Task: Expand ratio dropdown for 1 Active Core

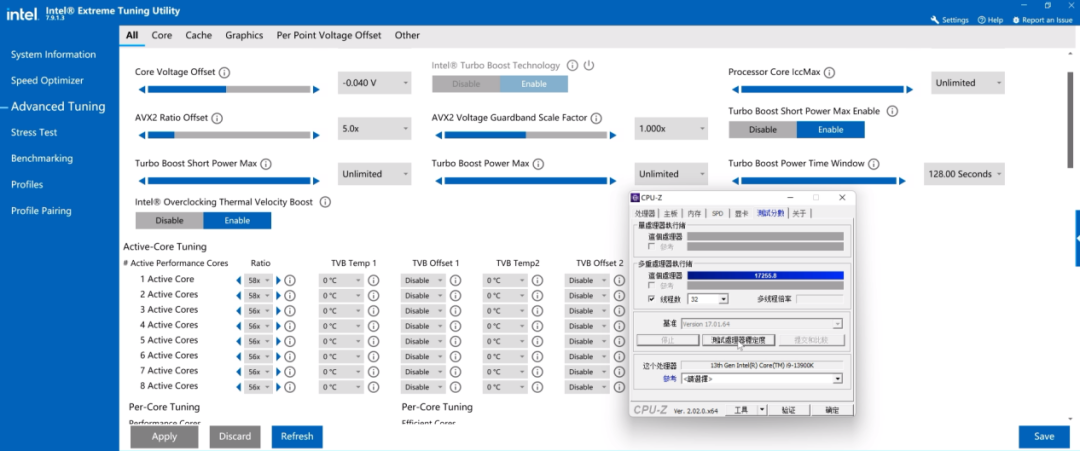Action: [x=259, y=281]
